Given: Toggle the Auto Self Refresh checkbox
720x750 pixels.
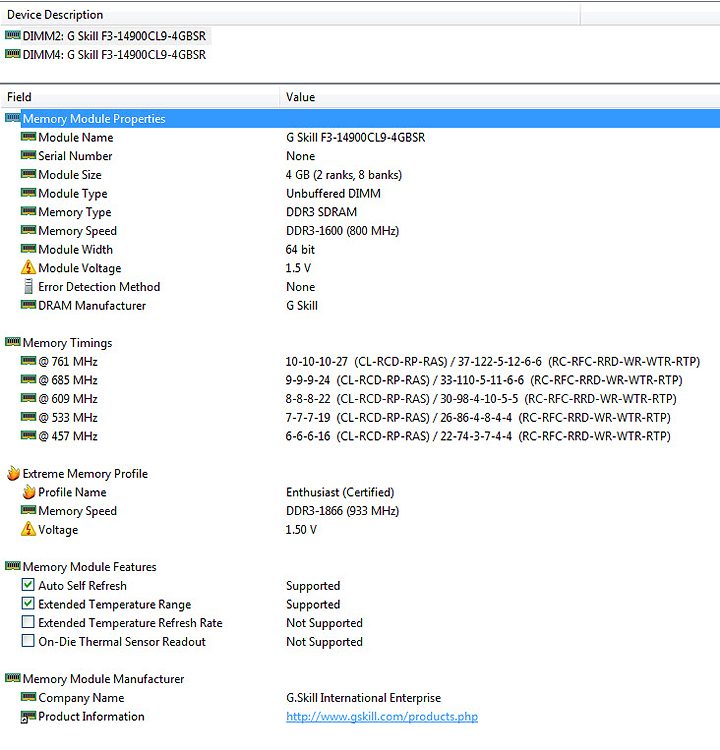Looking at the screenshot, I should 28,585.
